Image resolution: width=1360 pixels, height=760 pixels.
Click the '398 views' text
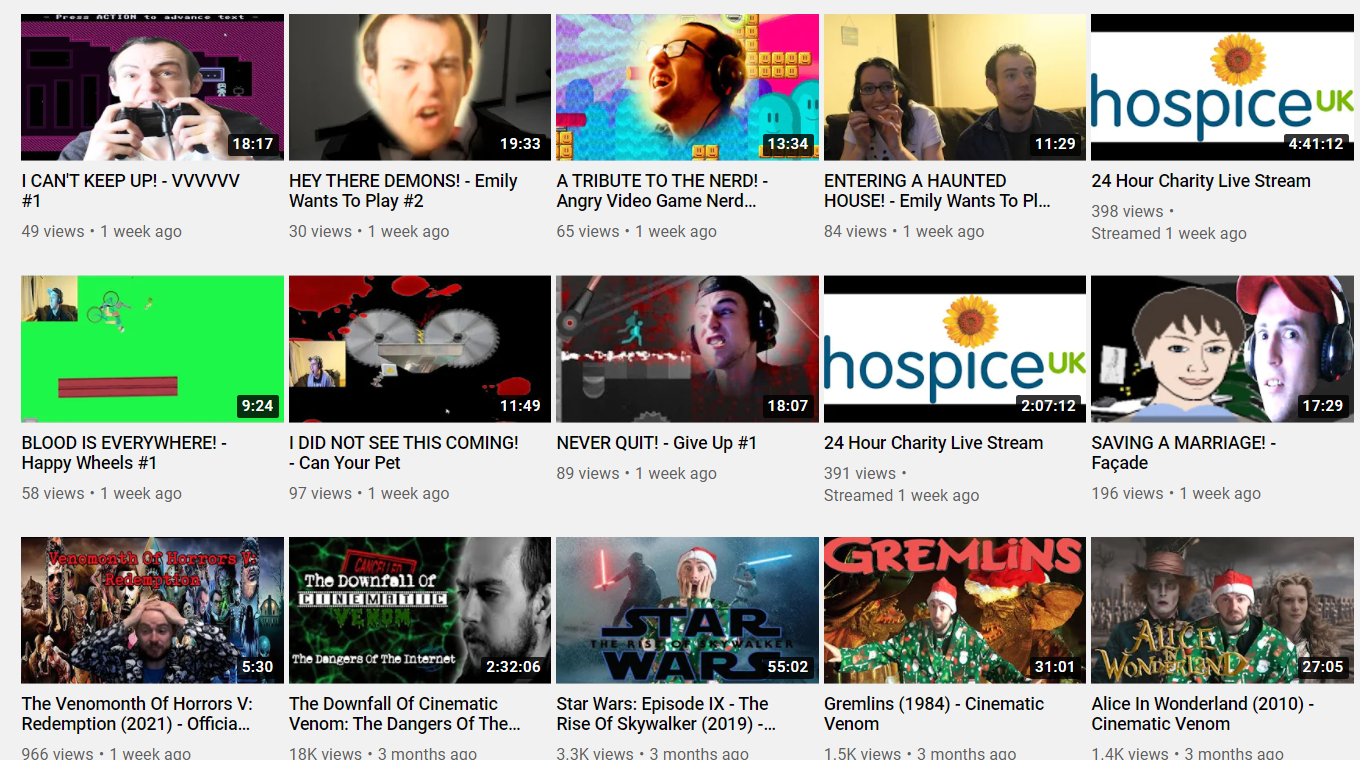coord(1128,211)
